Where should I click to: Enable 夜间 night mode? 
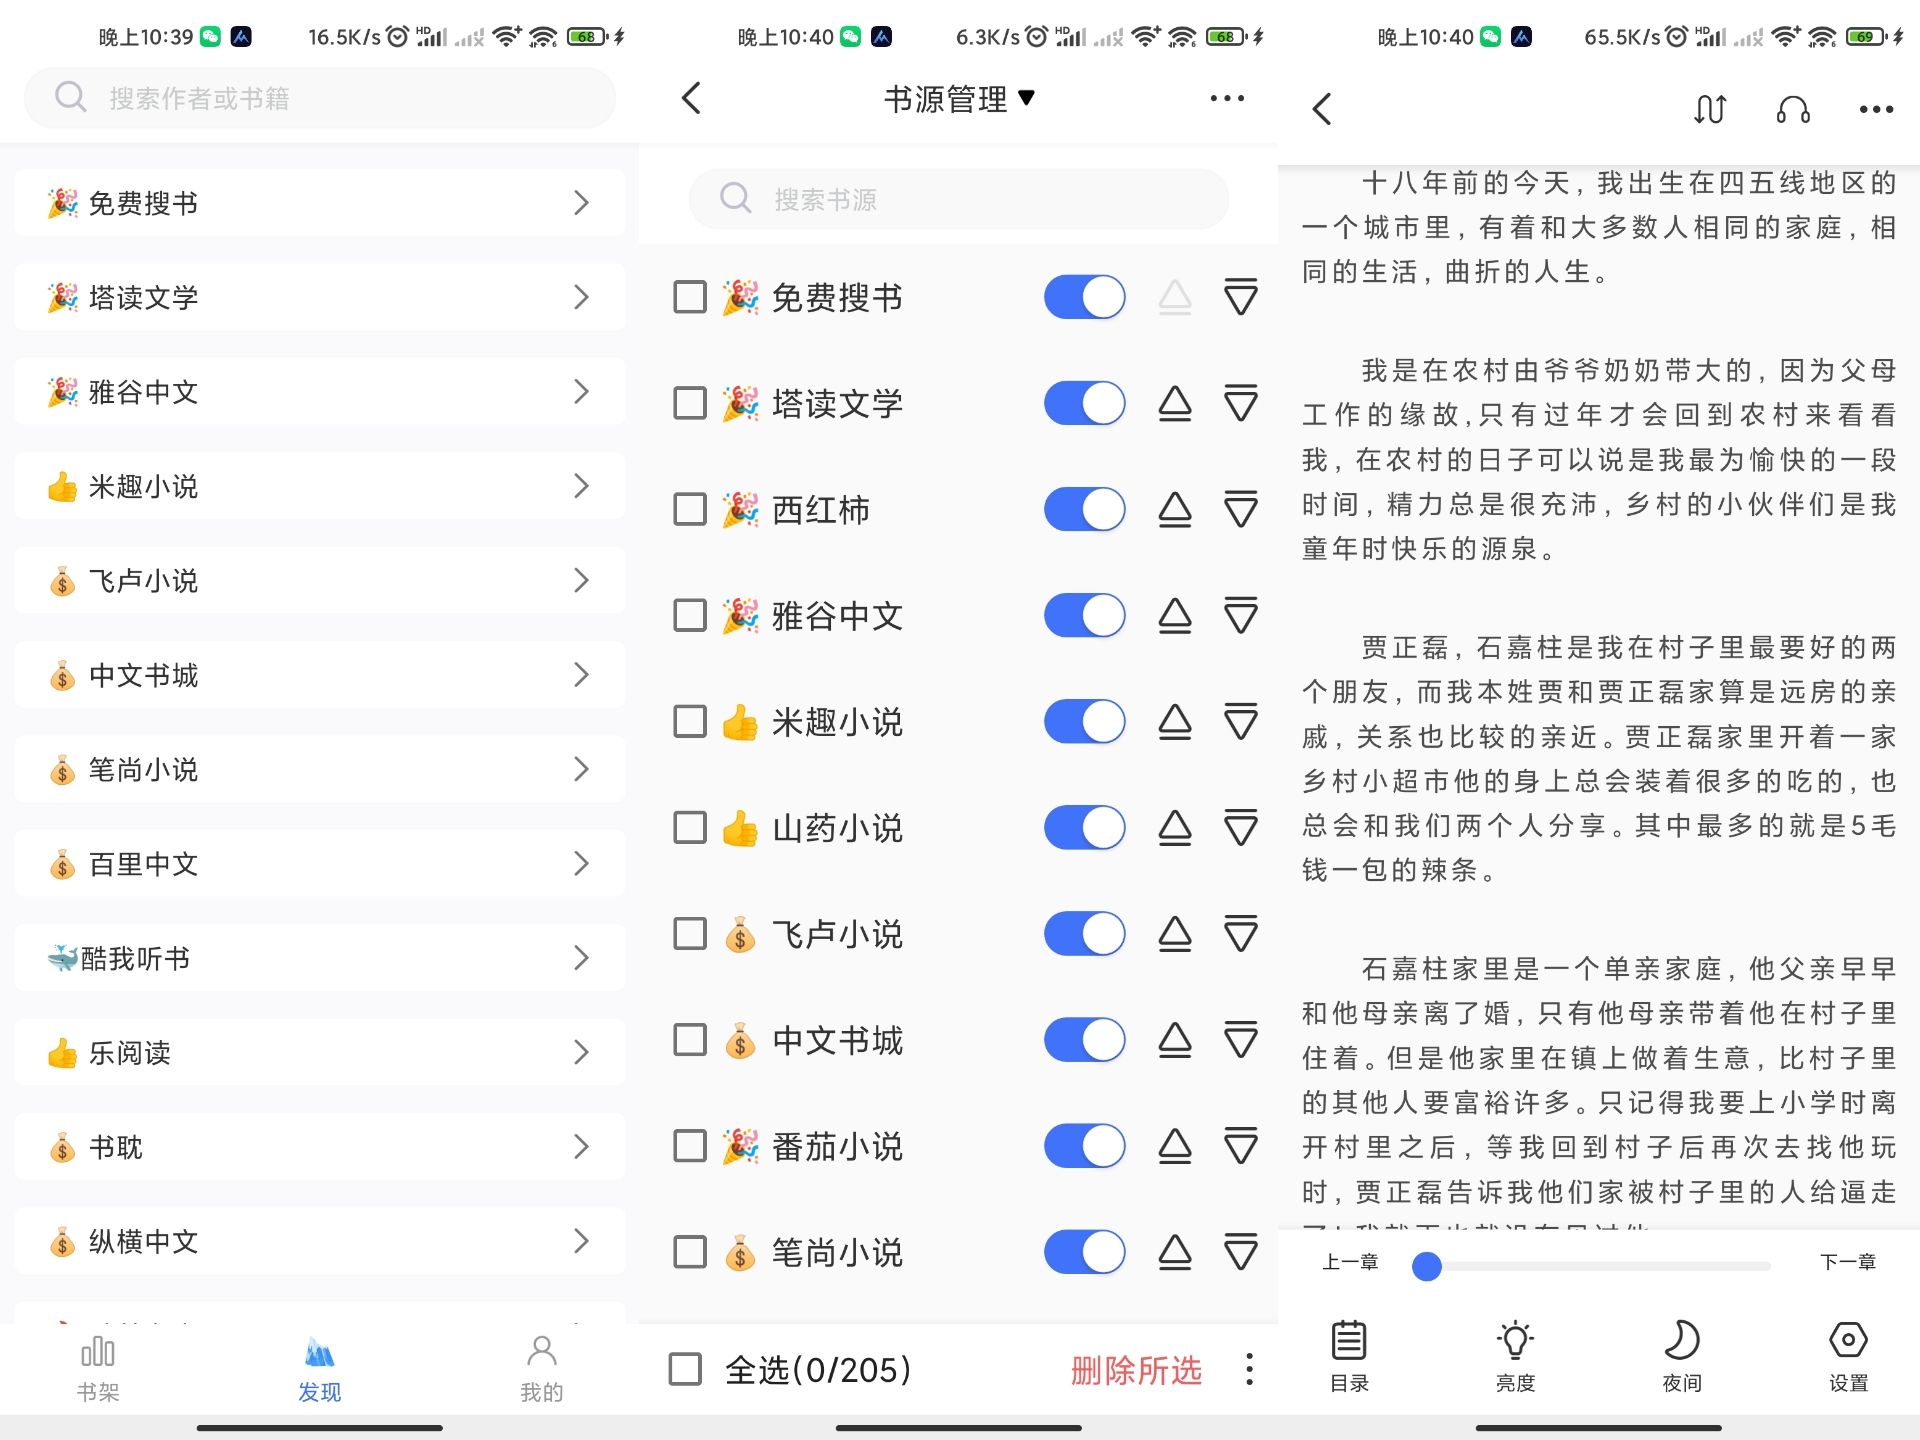coord(1680,1355)
